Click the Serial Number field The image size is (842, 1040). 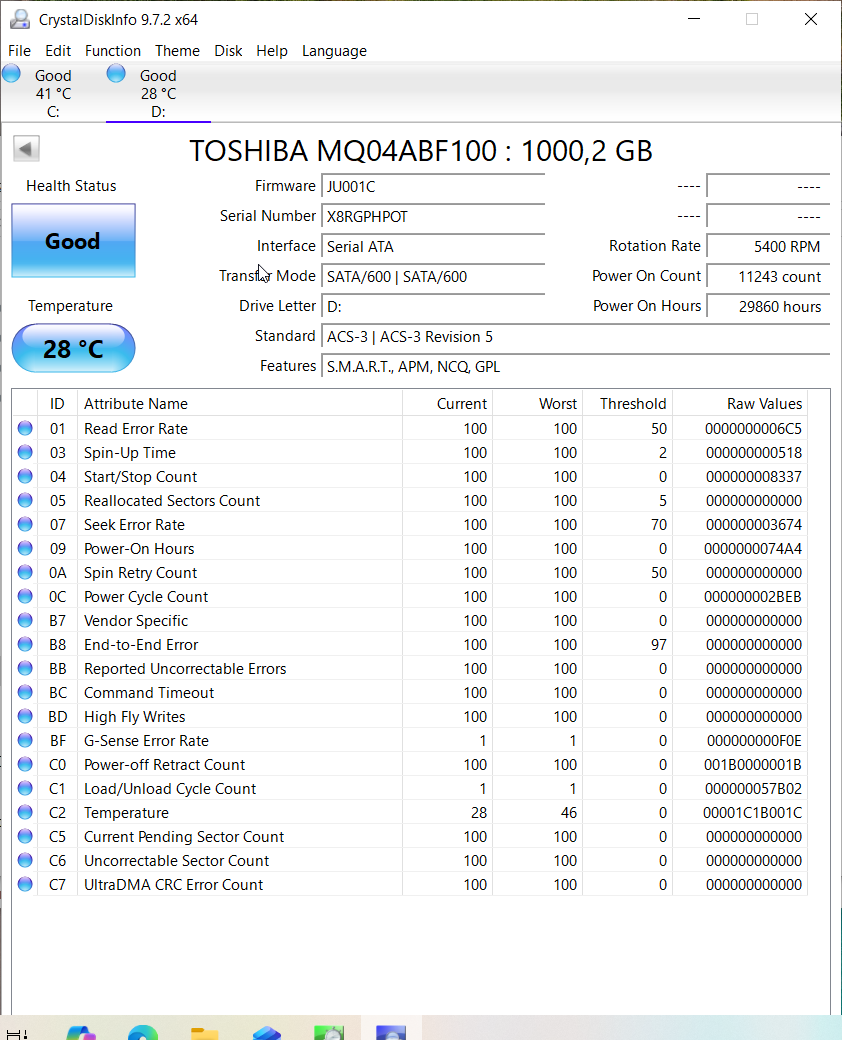(433, 216)
